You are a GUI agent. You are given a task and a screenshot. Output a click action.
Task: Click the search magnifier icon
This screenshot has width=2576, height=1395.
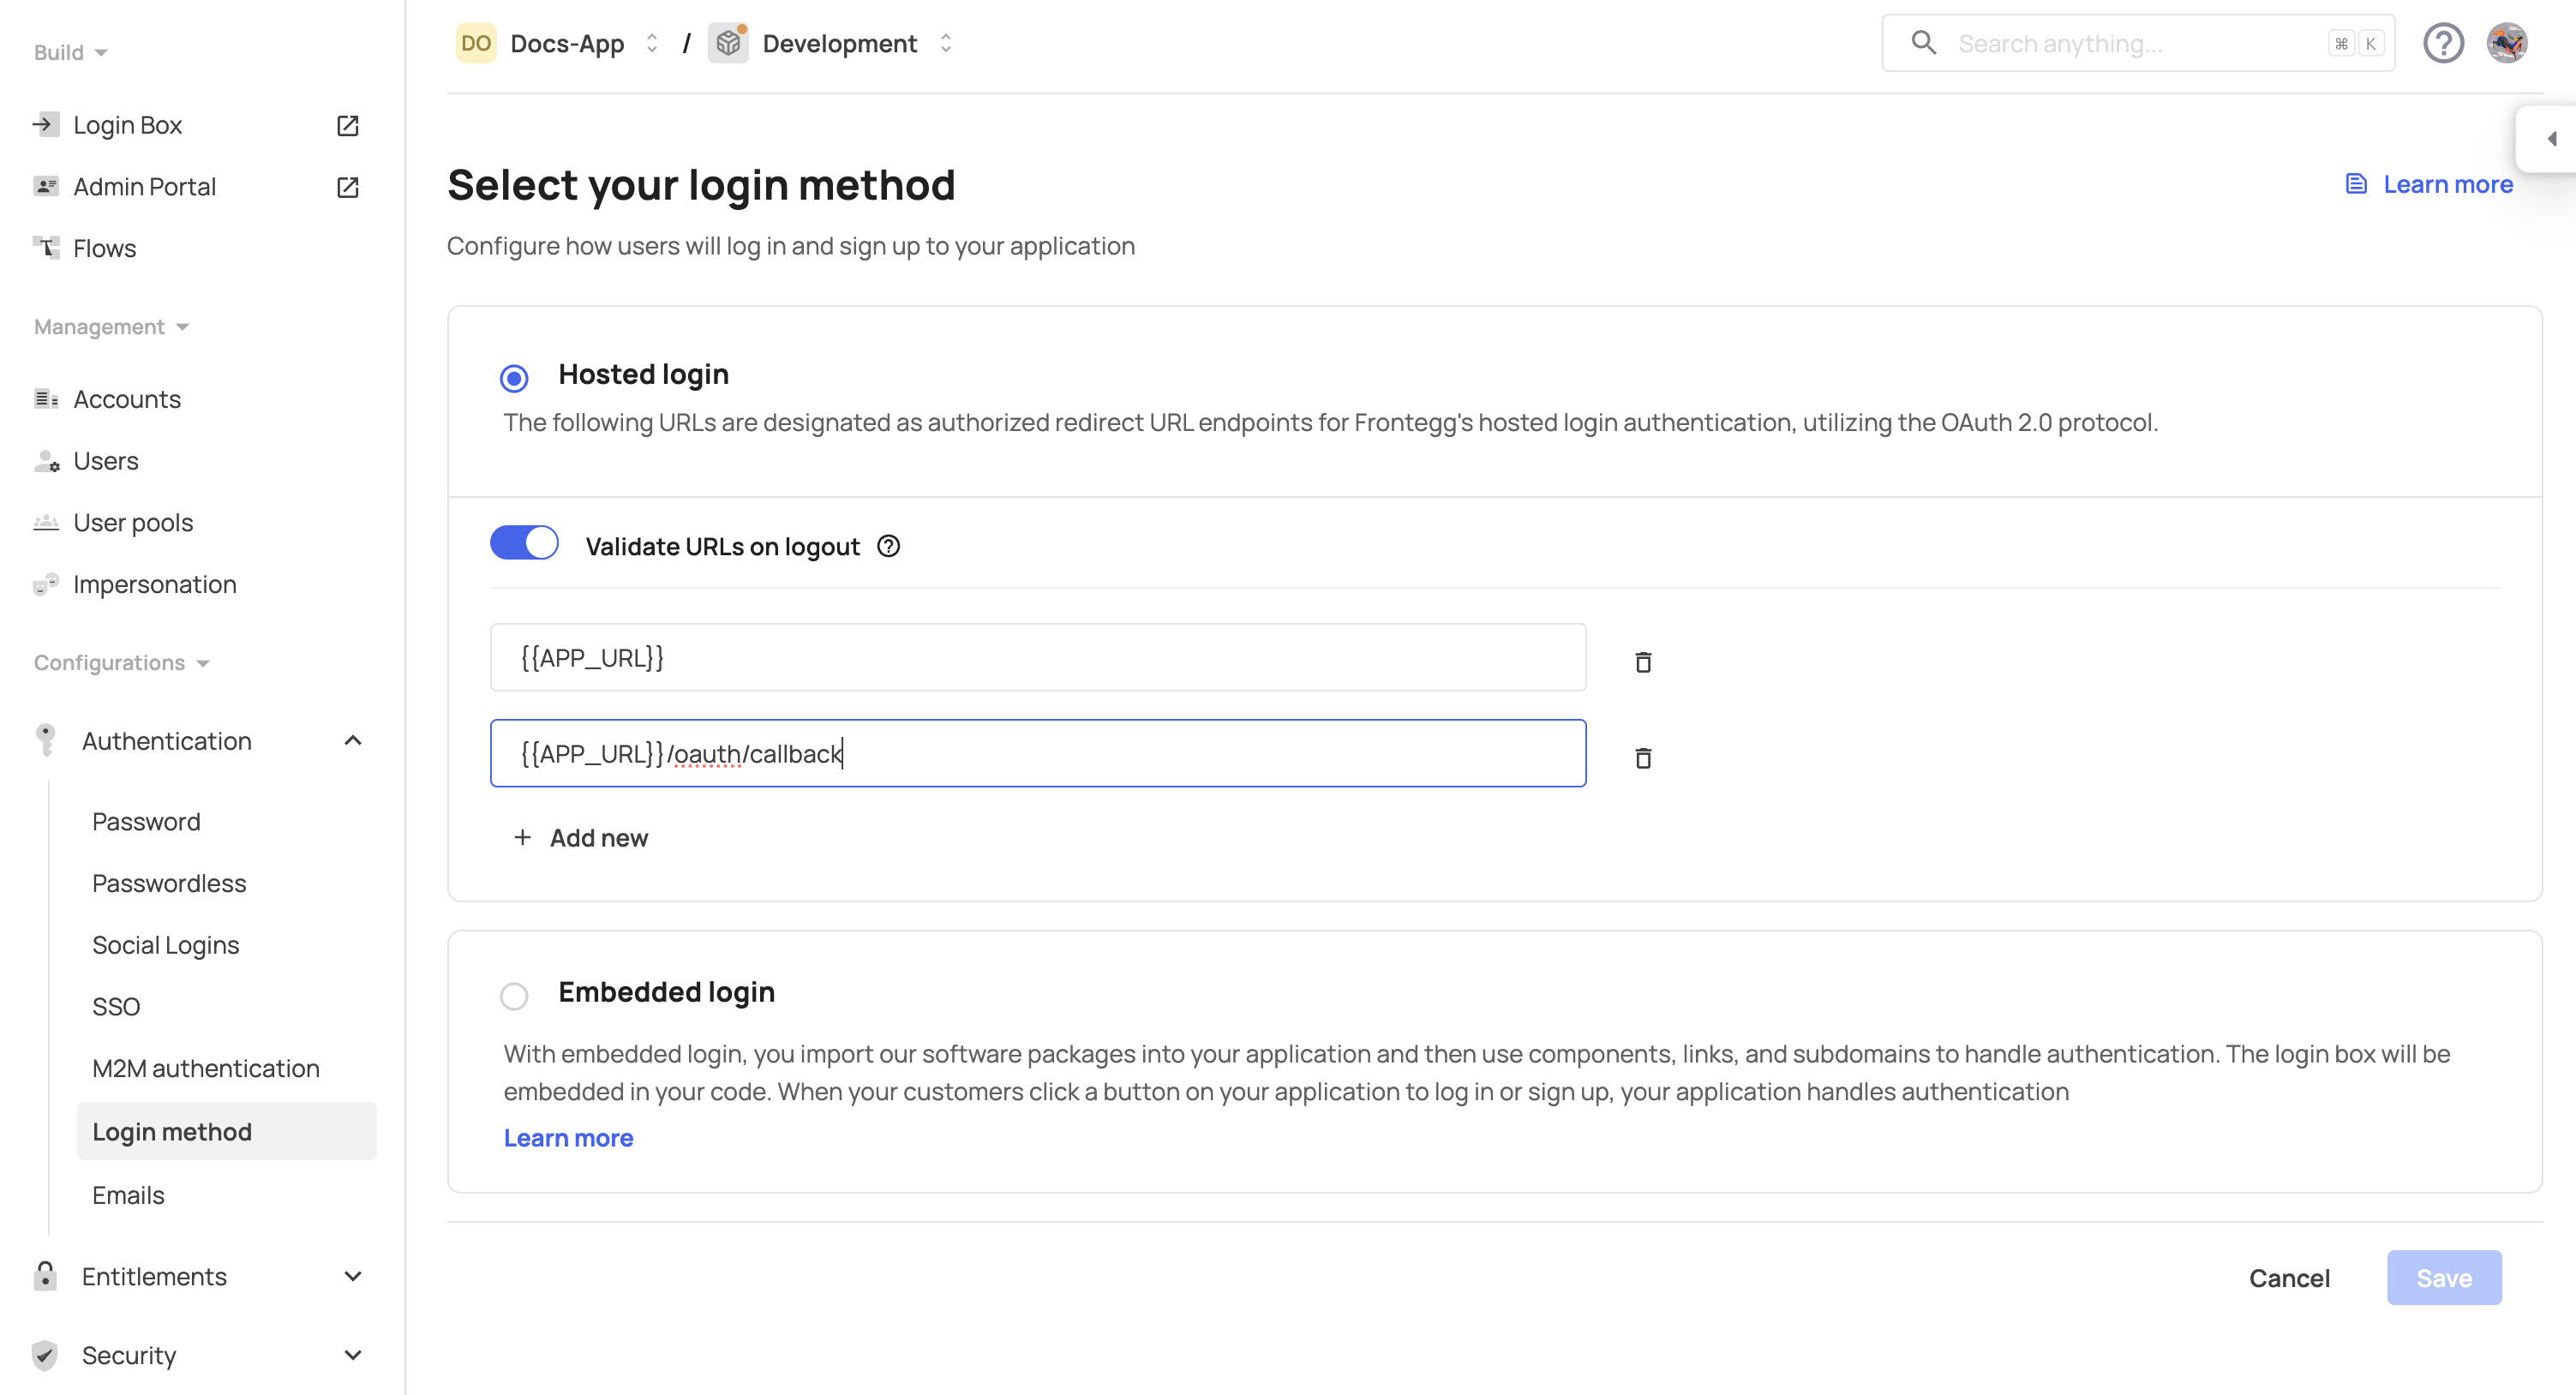(1924, 42)
